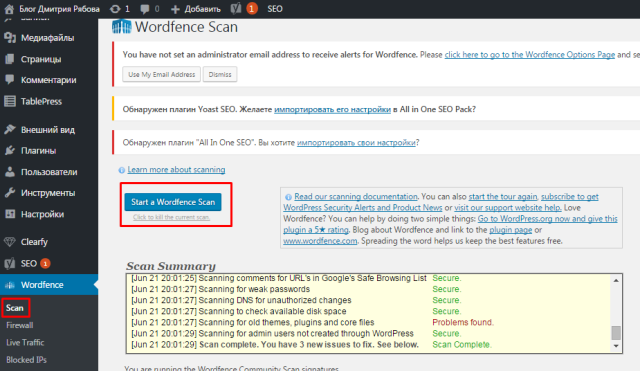
Task: Open the Пользователи users icon in the sidebar
Action: click(x=10, y=172)
